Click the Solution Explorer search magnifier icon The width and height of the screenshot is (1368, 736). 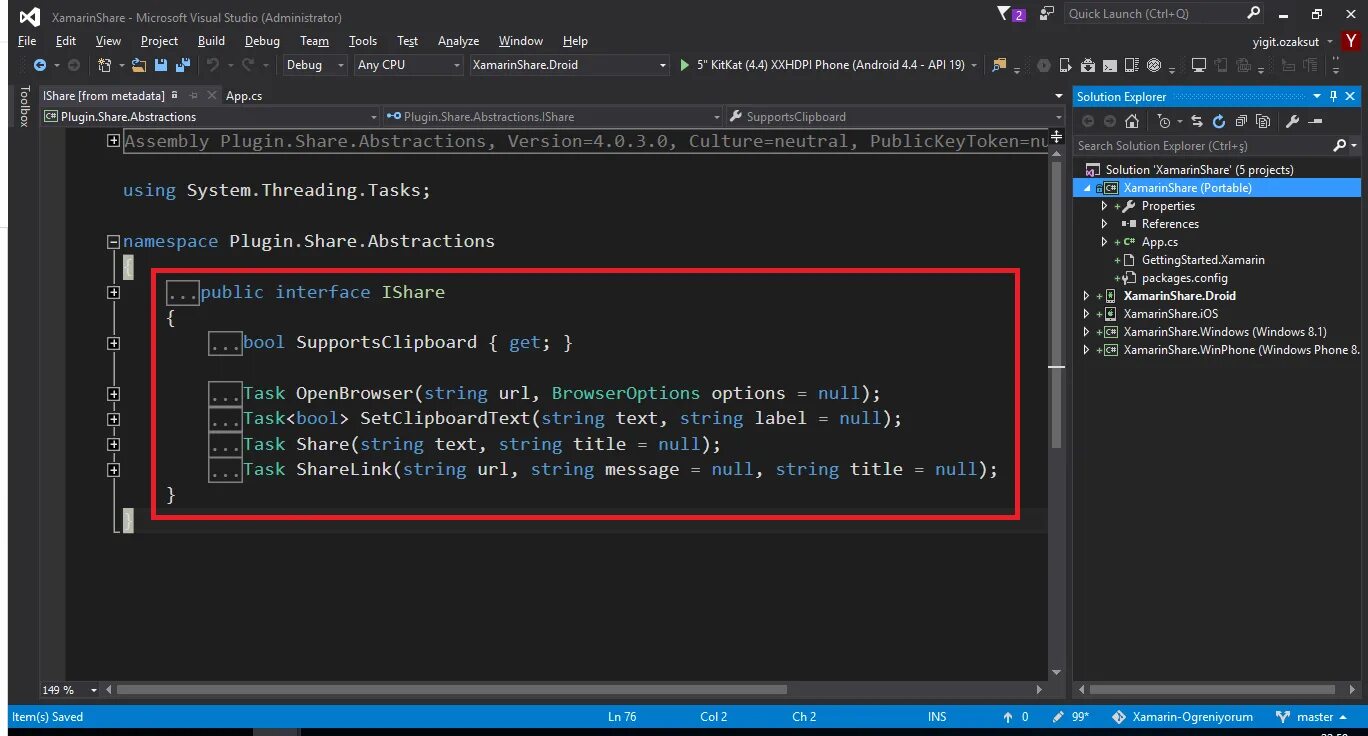1340,146
